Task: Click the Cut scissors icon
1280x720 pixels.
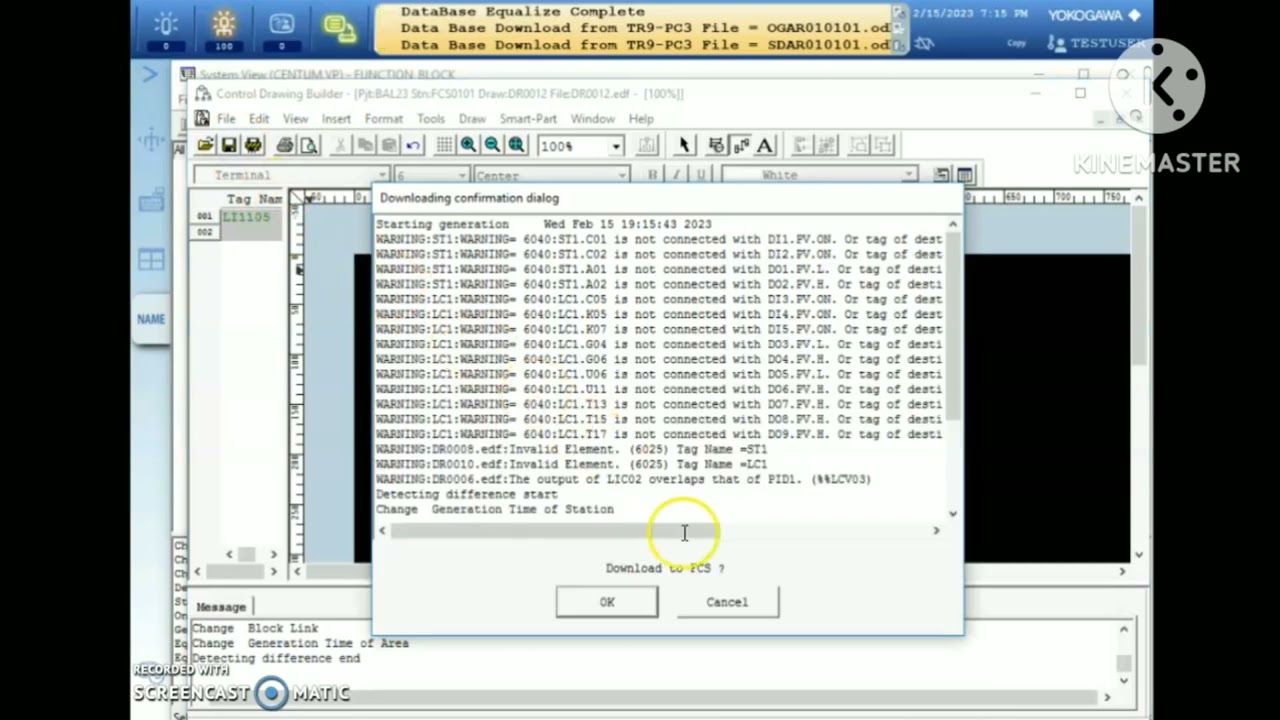Action: point(341,146)
